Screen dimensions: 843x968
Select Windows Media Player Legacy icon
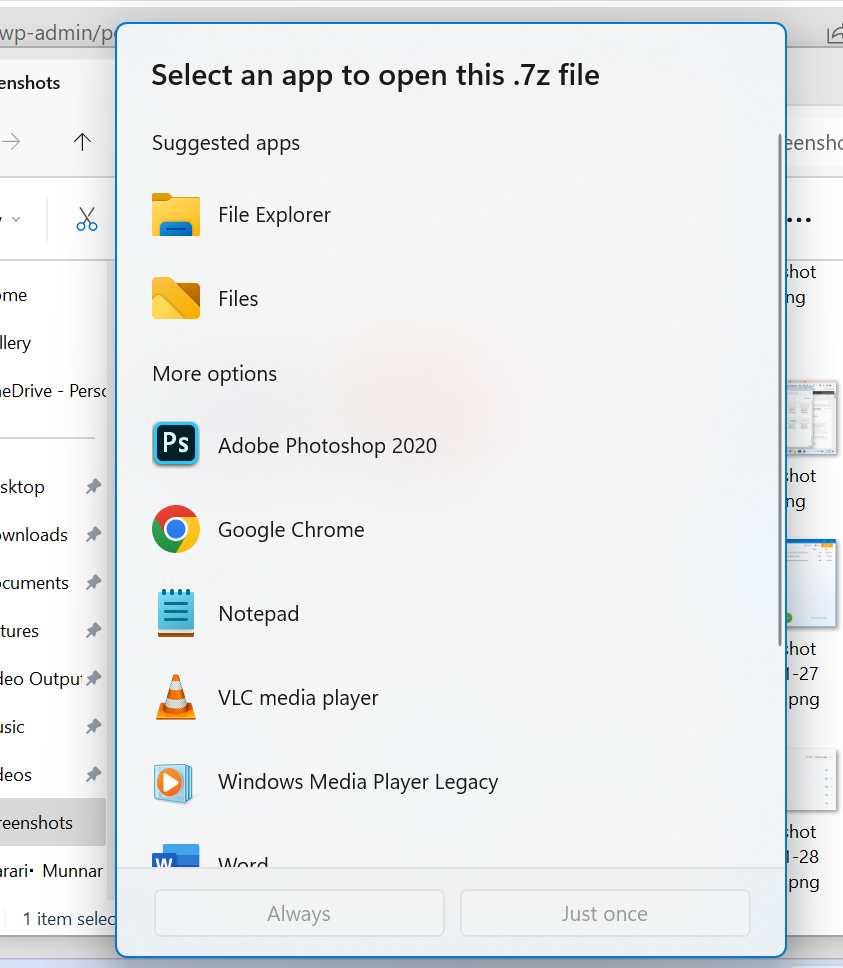click(173, 783)
